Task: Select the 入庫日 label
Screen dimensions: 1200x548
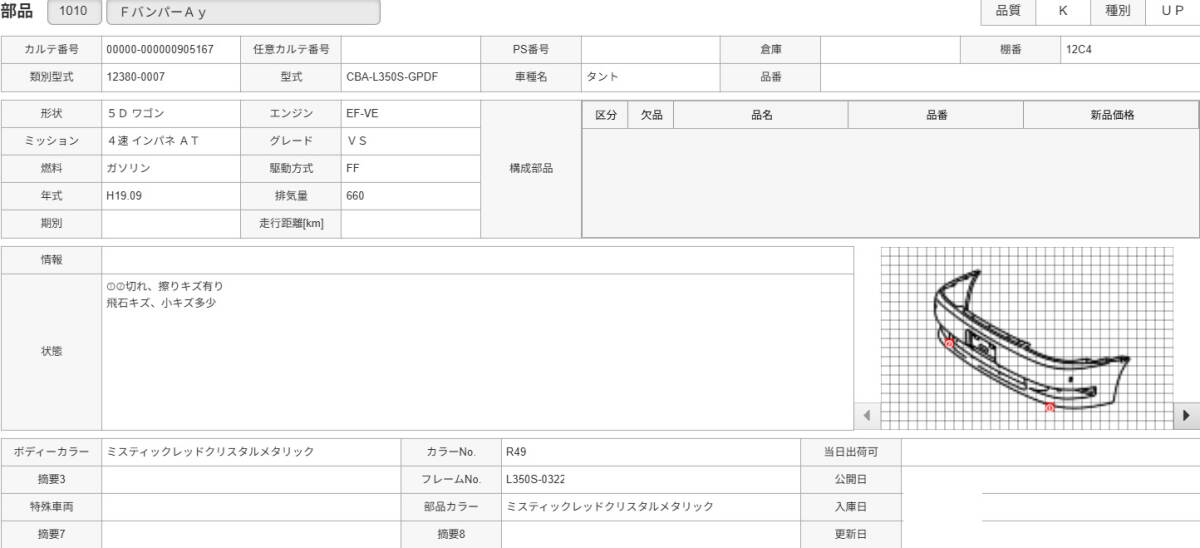Action: (851, 507)
